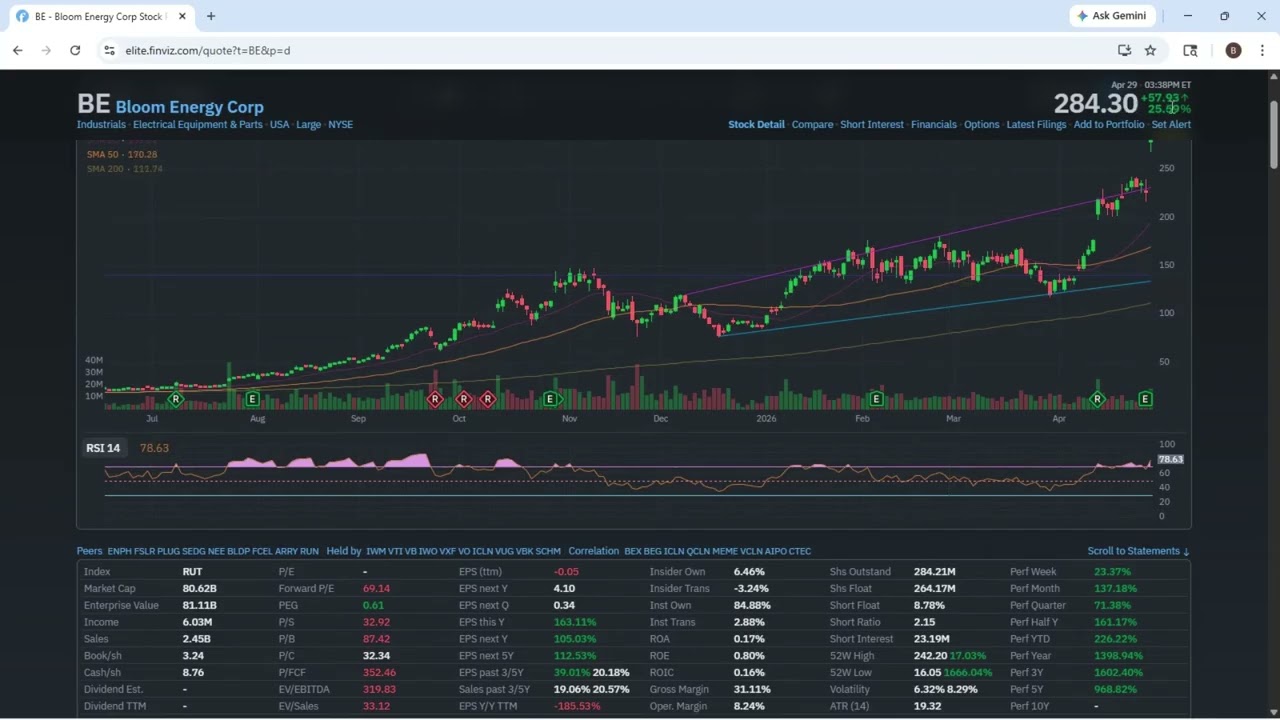The width and height of the screenshot is (1280, 720).
Task: Open ETF holder VTI
Action: [395, 551]
